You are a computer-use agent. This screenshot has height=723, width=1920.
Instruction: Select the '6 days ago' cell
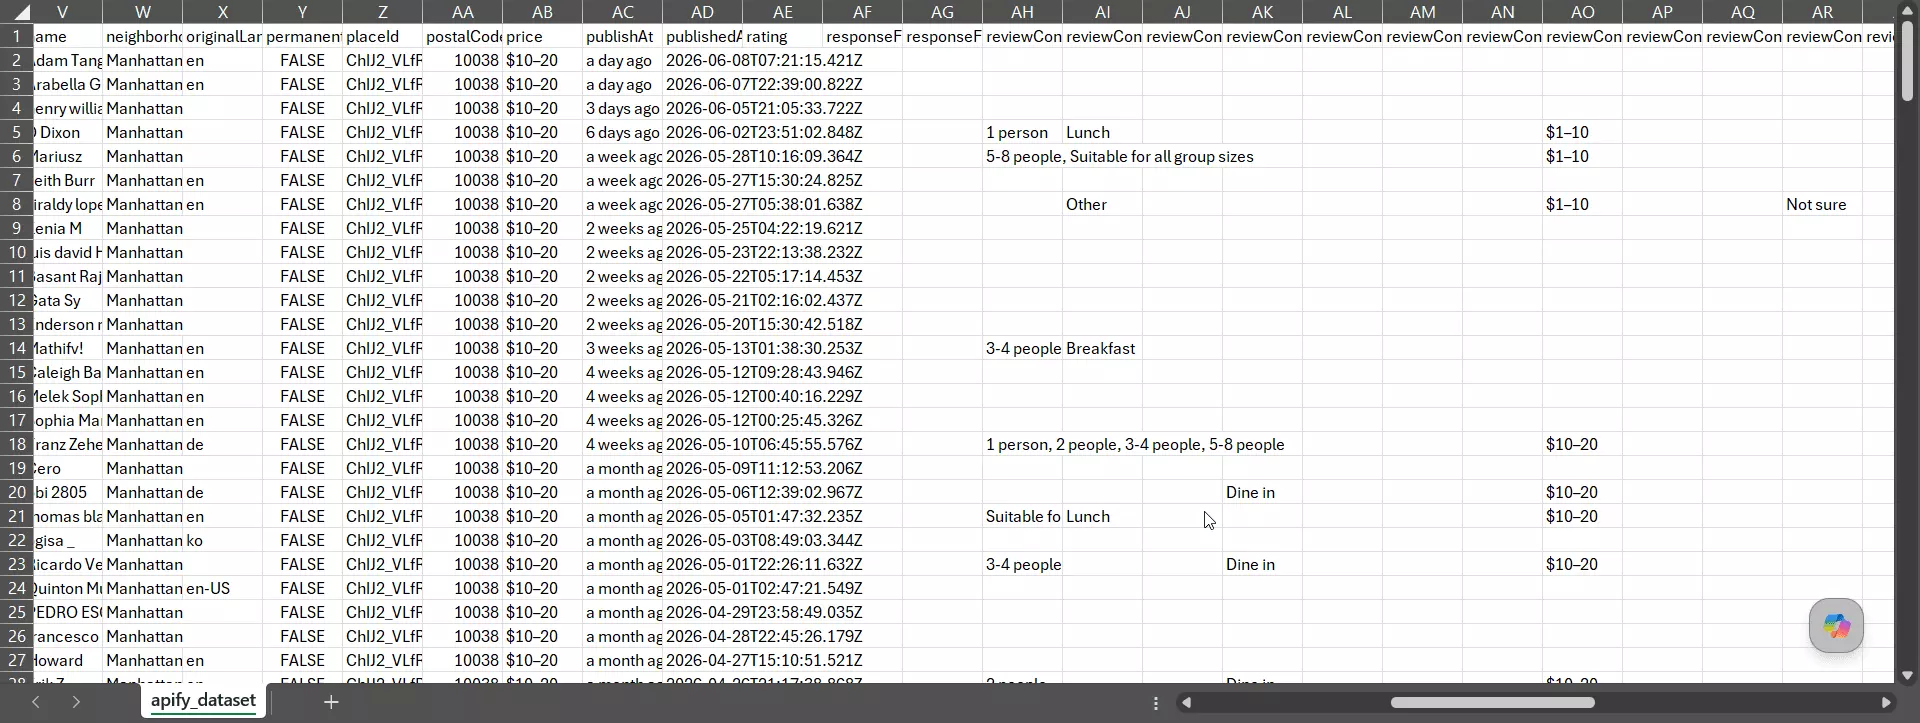[623, 132]
